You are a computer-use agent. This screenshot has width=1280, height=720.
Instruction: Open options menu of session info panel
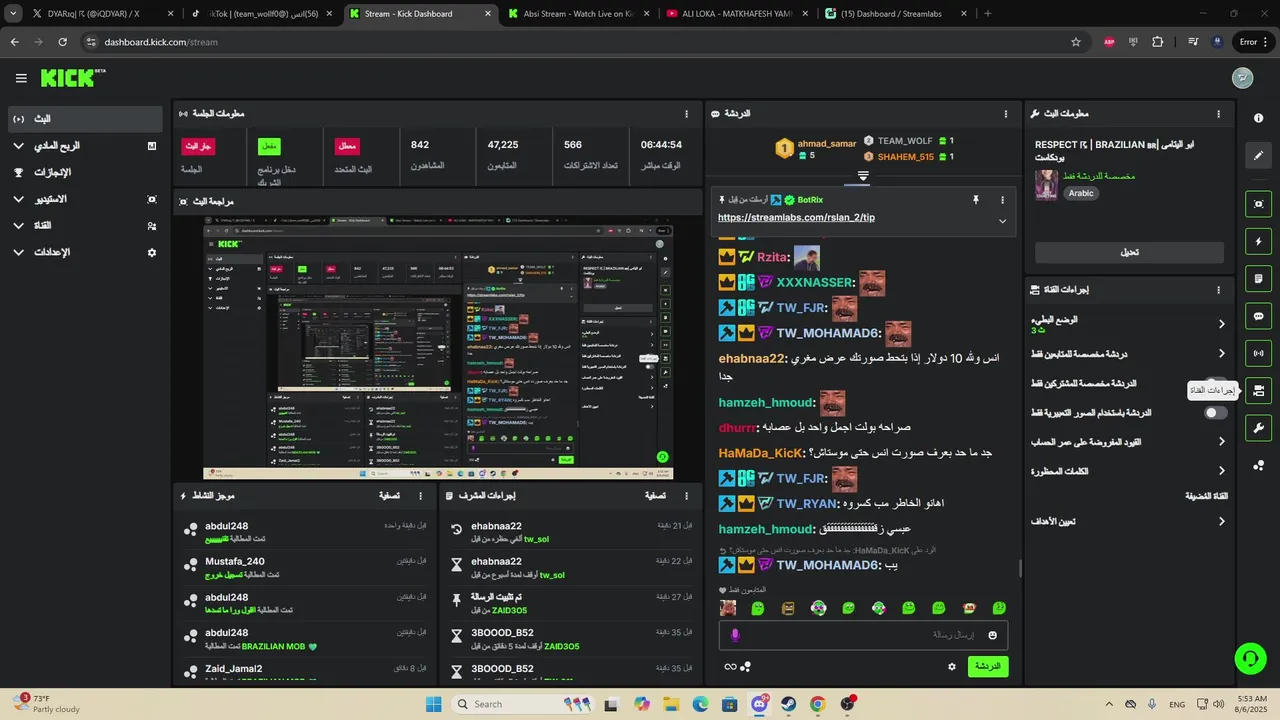686,114
